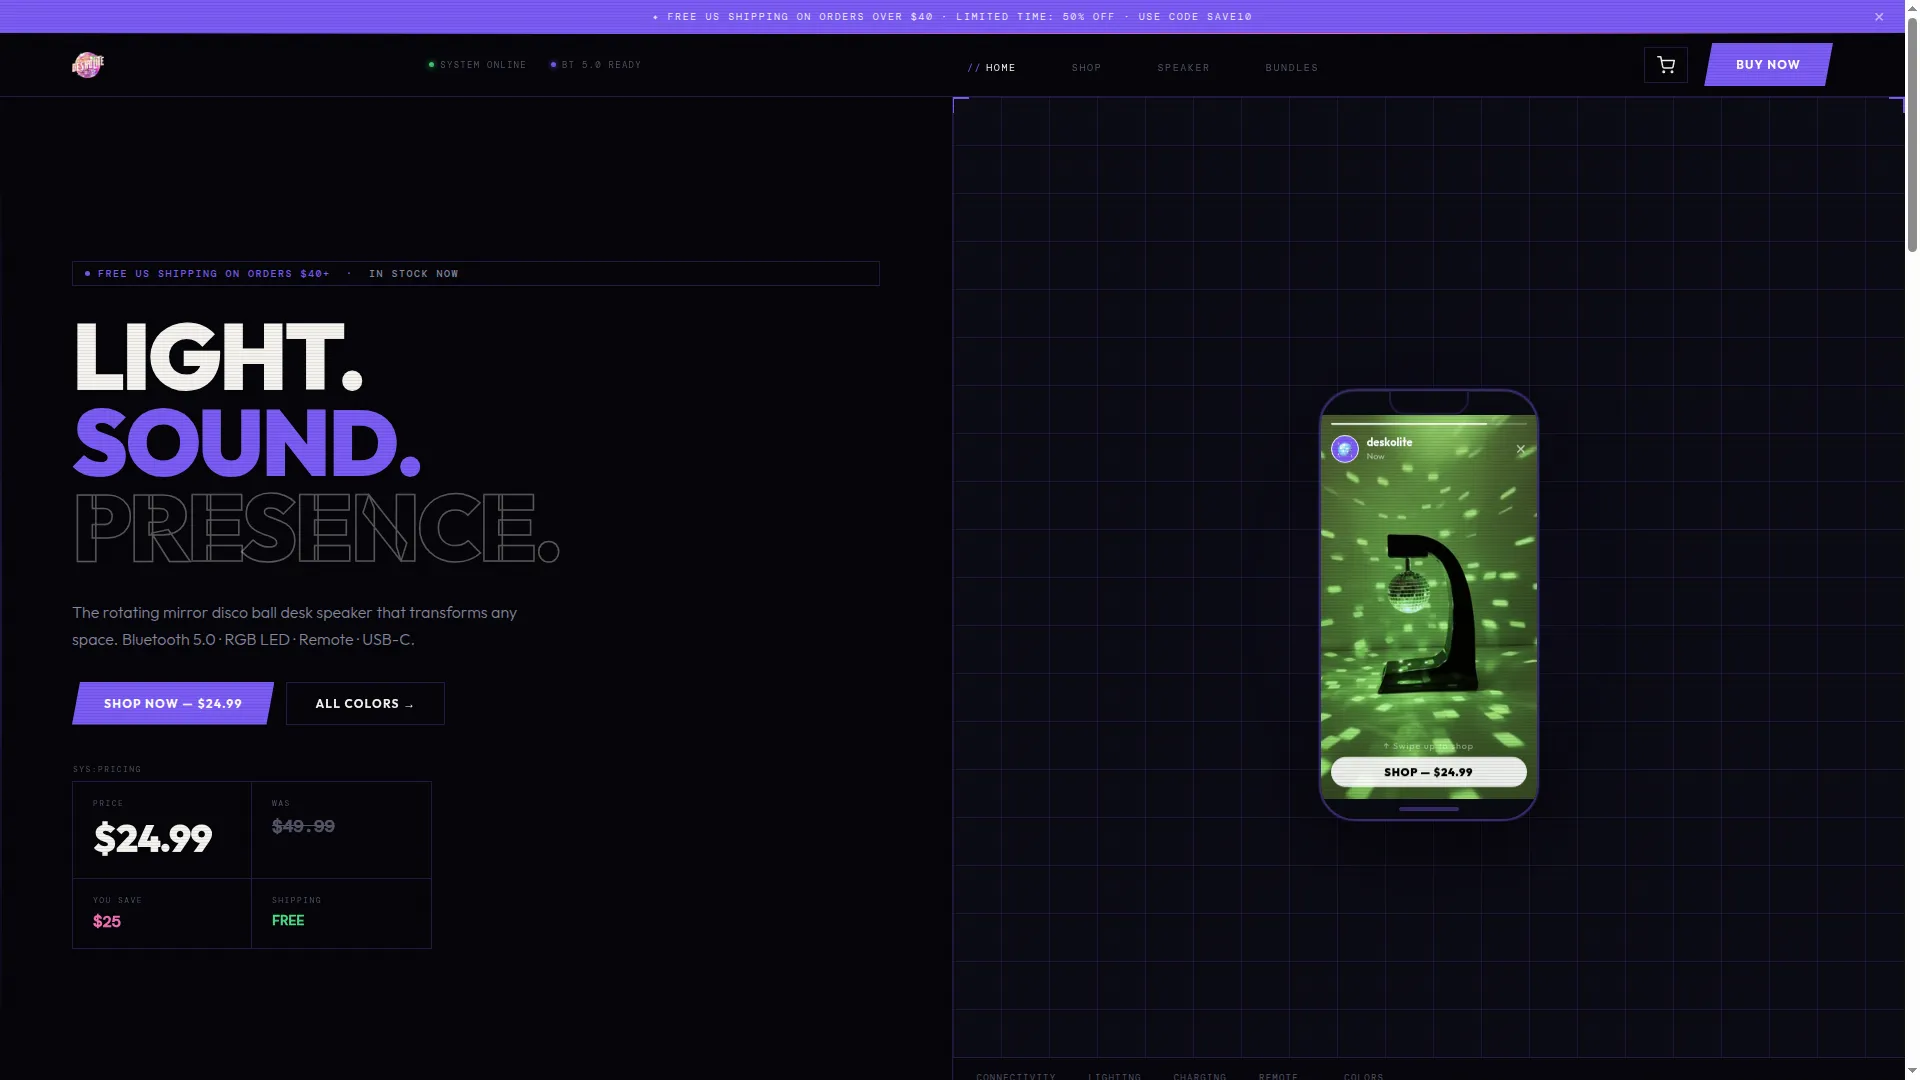Screen dimensions: 1920x1080
Task: Click the 'Swipe up to shop' hint
Action: (x=1428, y=746)
